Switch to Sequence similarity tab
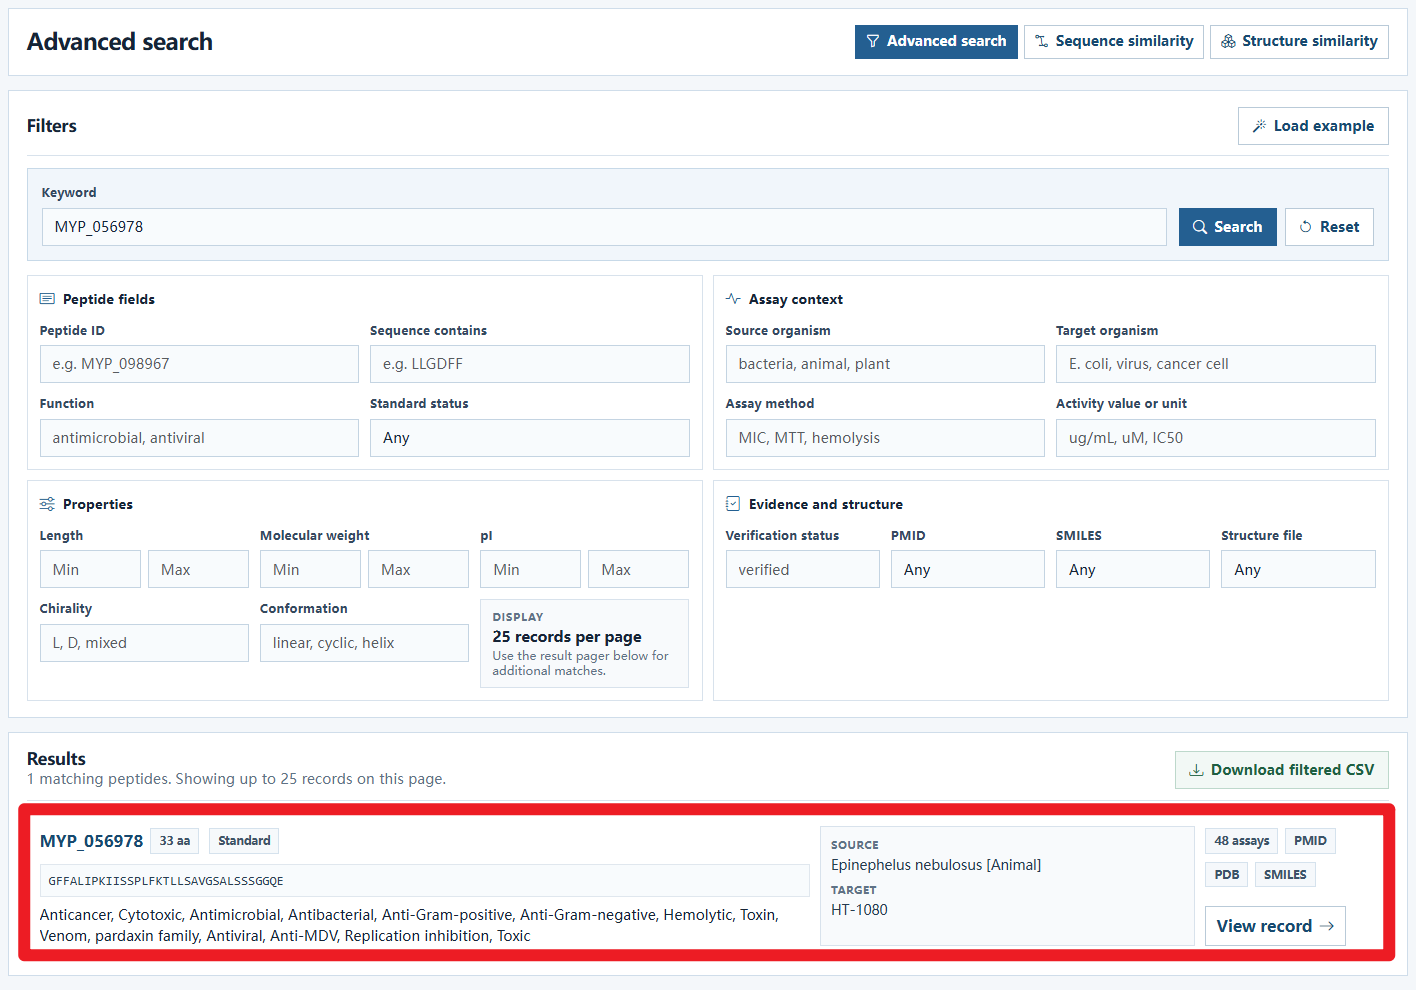1416x990 pixels. [x=1114, y=41]
